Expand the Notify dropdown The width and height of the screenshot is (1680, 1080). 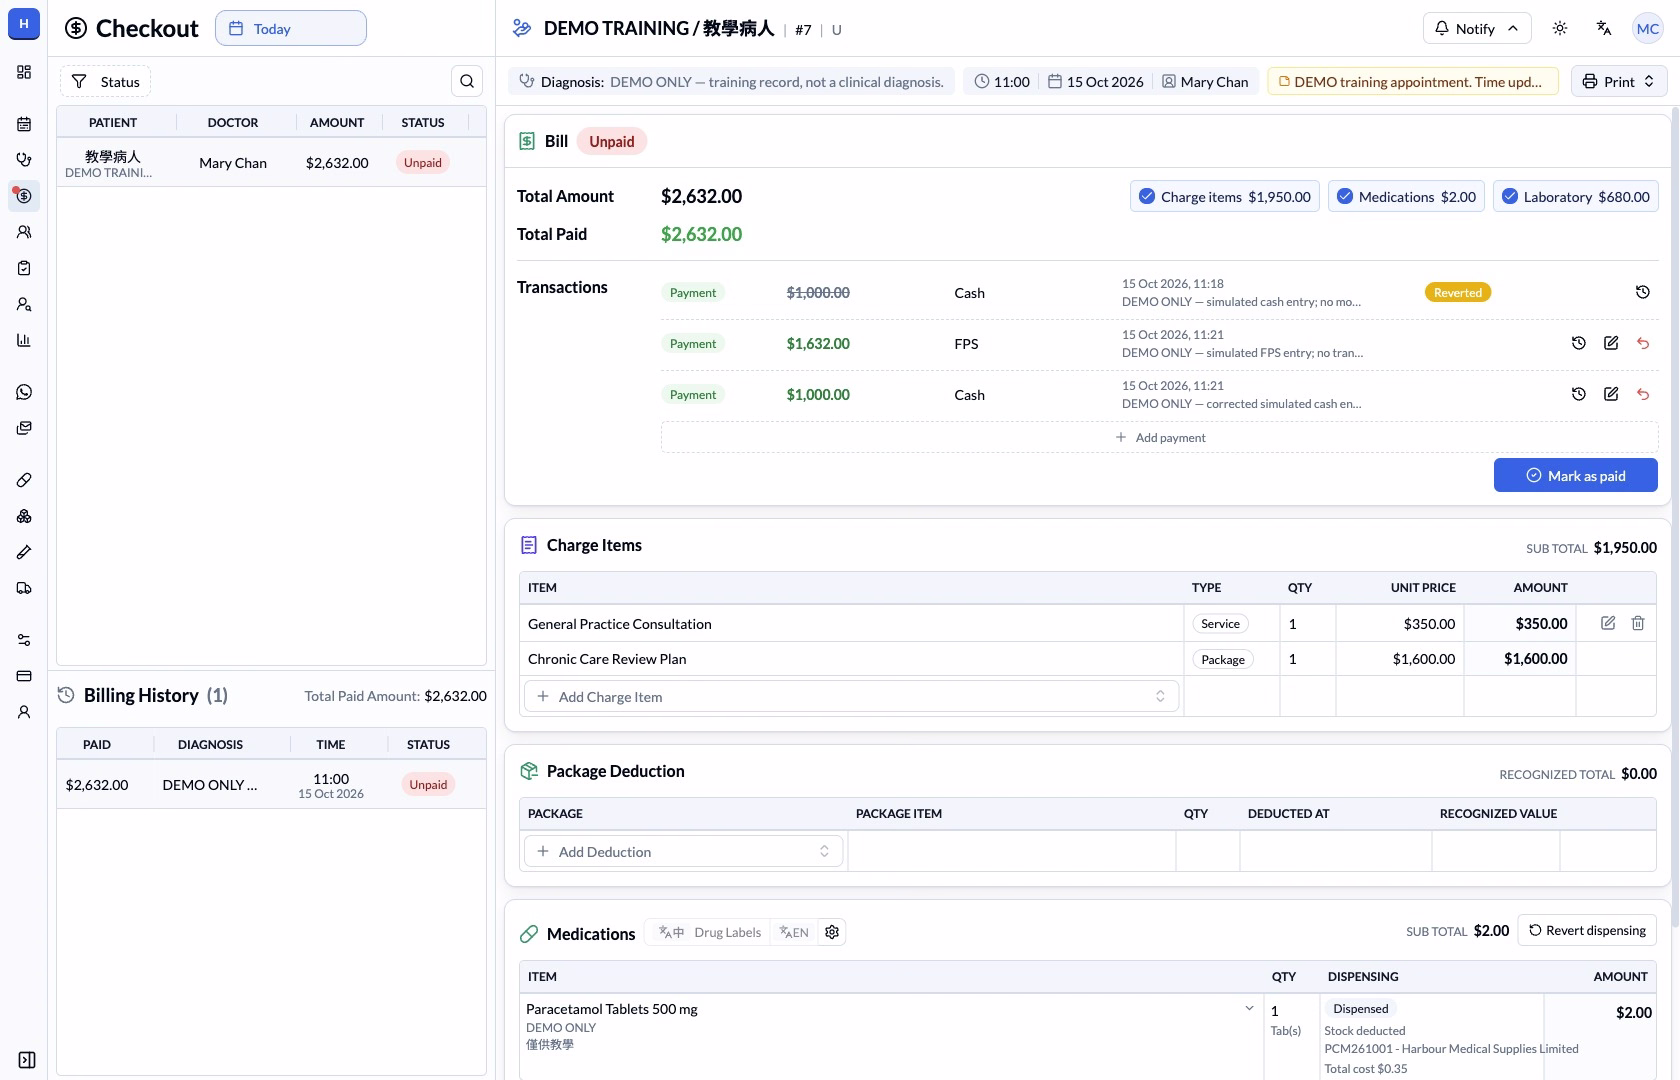tap(1476, 28)
